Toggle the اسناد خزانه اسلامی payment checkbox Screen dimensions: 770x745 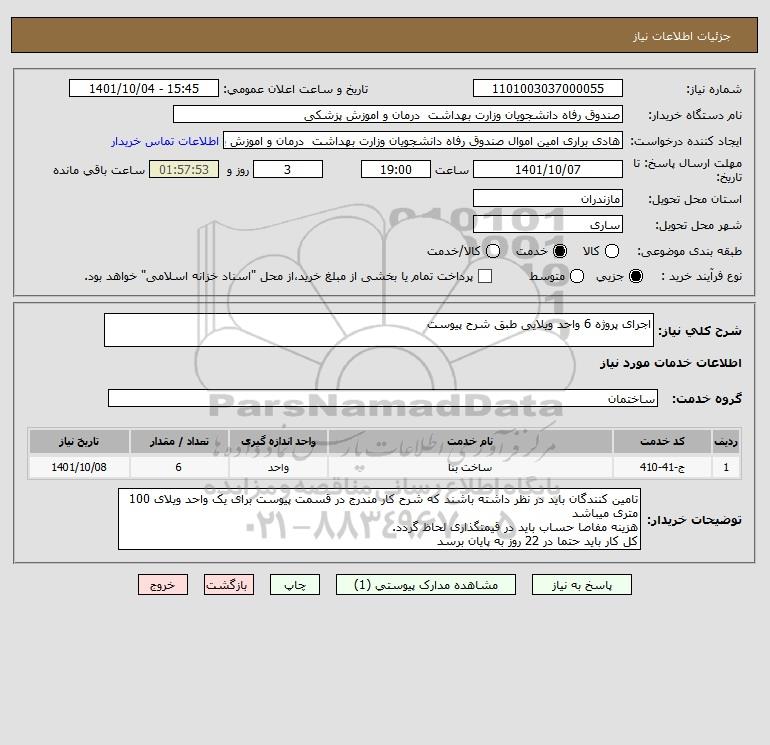click(x=485, y=276)
